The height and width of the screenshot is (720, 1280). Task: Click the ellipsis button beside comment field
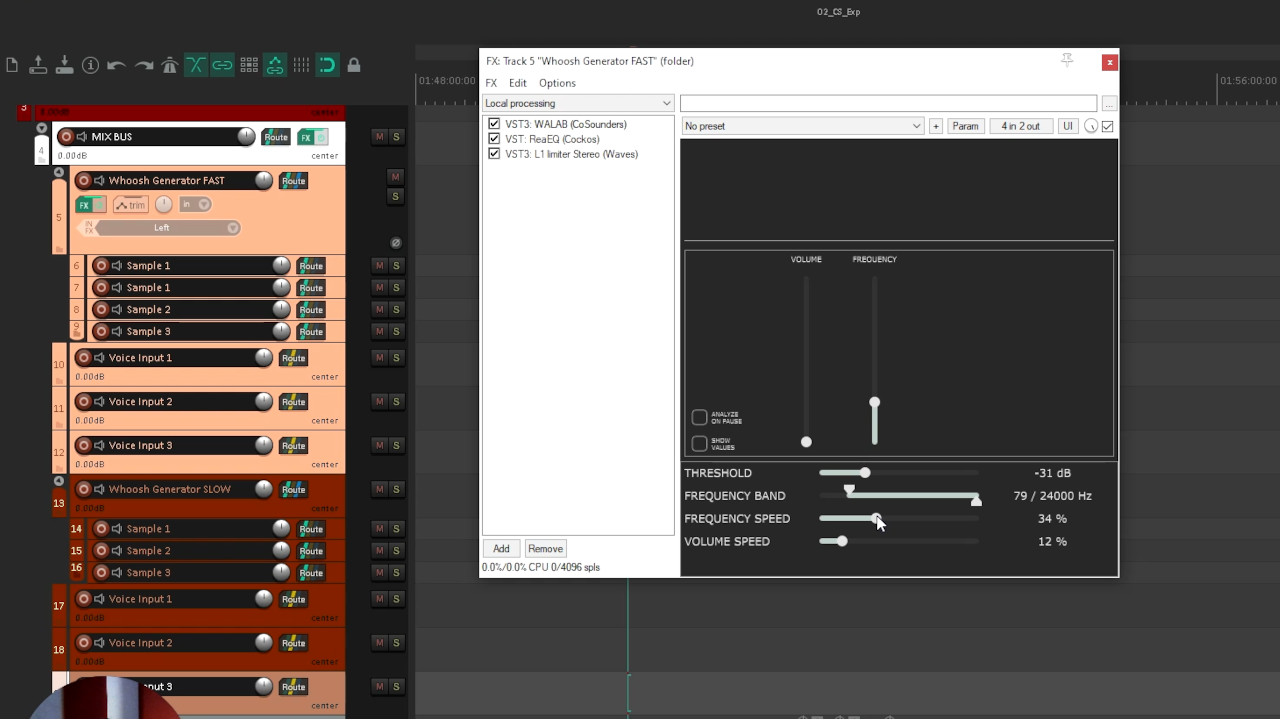pyautogui.click(x=1109, y=103)
